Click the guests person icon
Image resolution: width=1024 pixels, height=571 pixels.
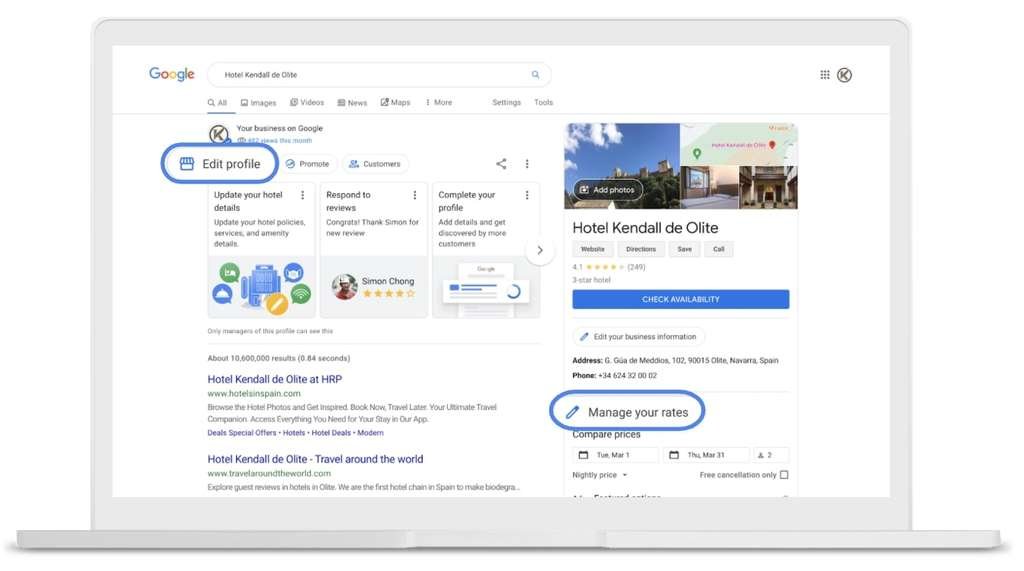[761, 455]
